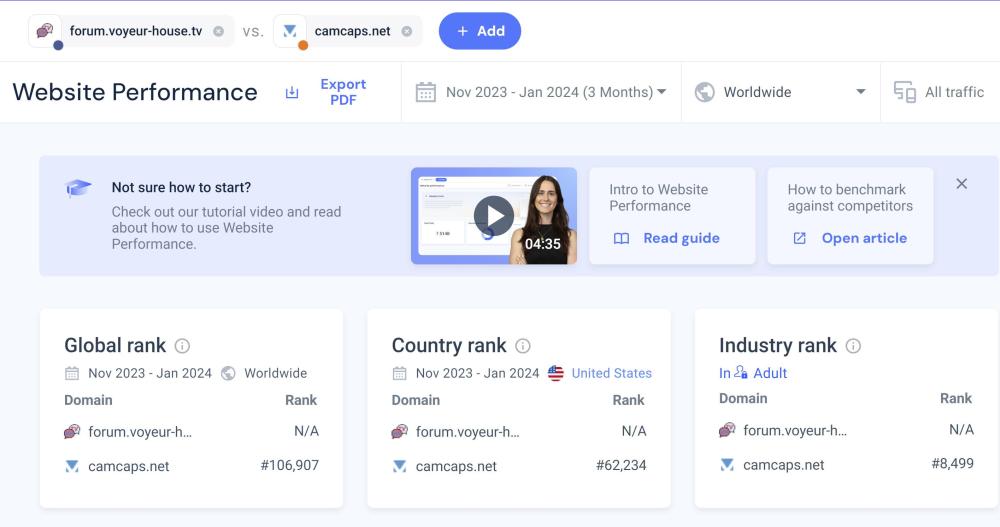Click the Add competitor button
This screenshot has height=527, width=1000.
click(480, 31)
